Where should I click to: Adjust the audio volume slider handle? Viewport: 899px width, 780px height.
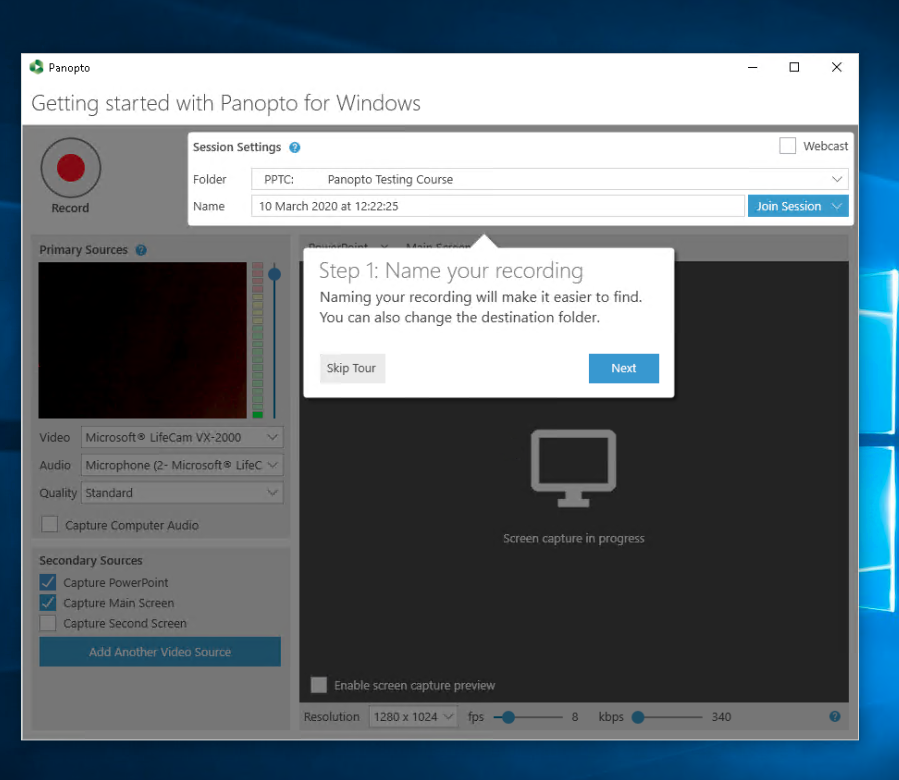(275, 274)
